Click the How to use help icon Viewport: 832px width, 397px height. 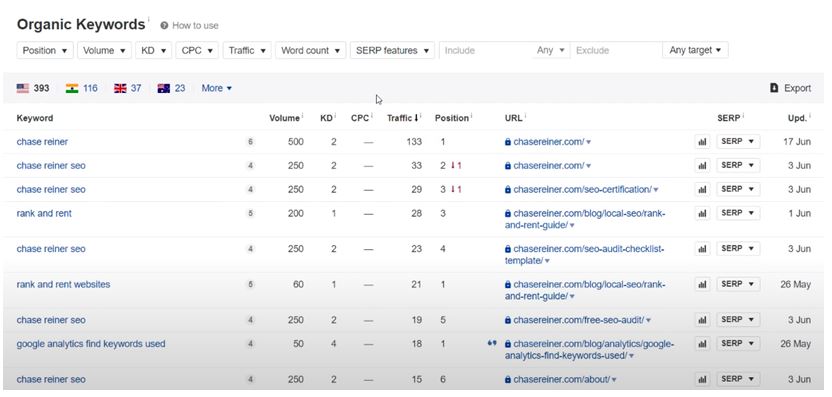click(164, 25)
